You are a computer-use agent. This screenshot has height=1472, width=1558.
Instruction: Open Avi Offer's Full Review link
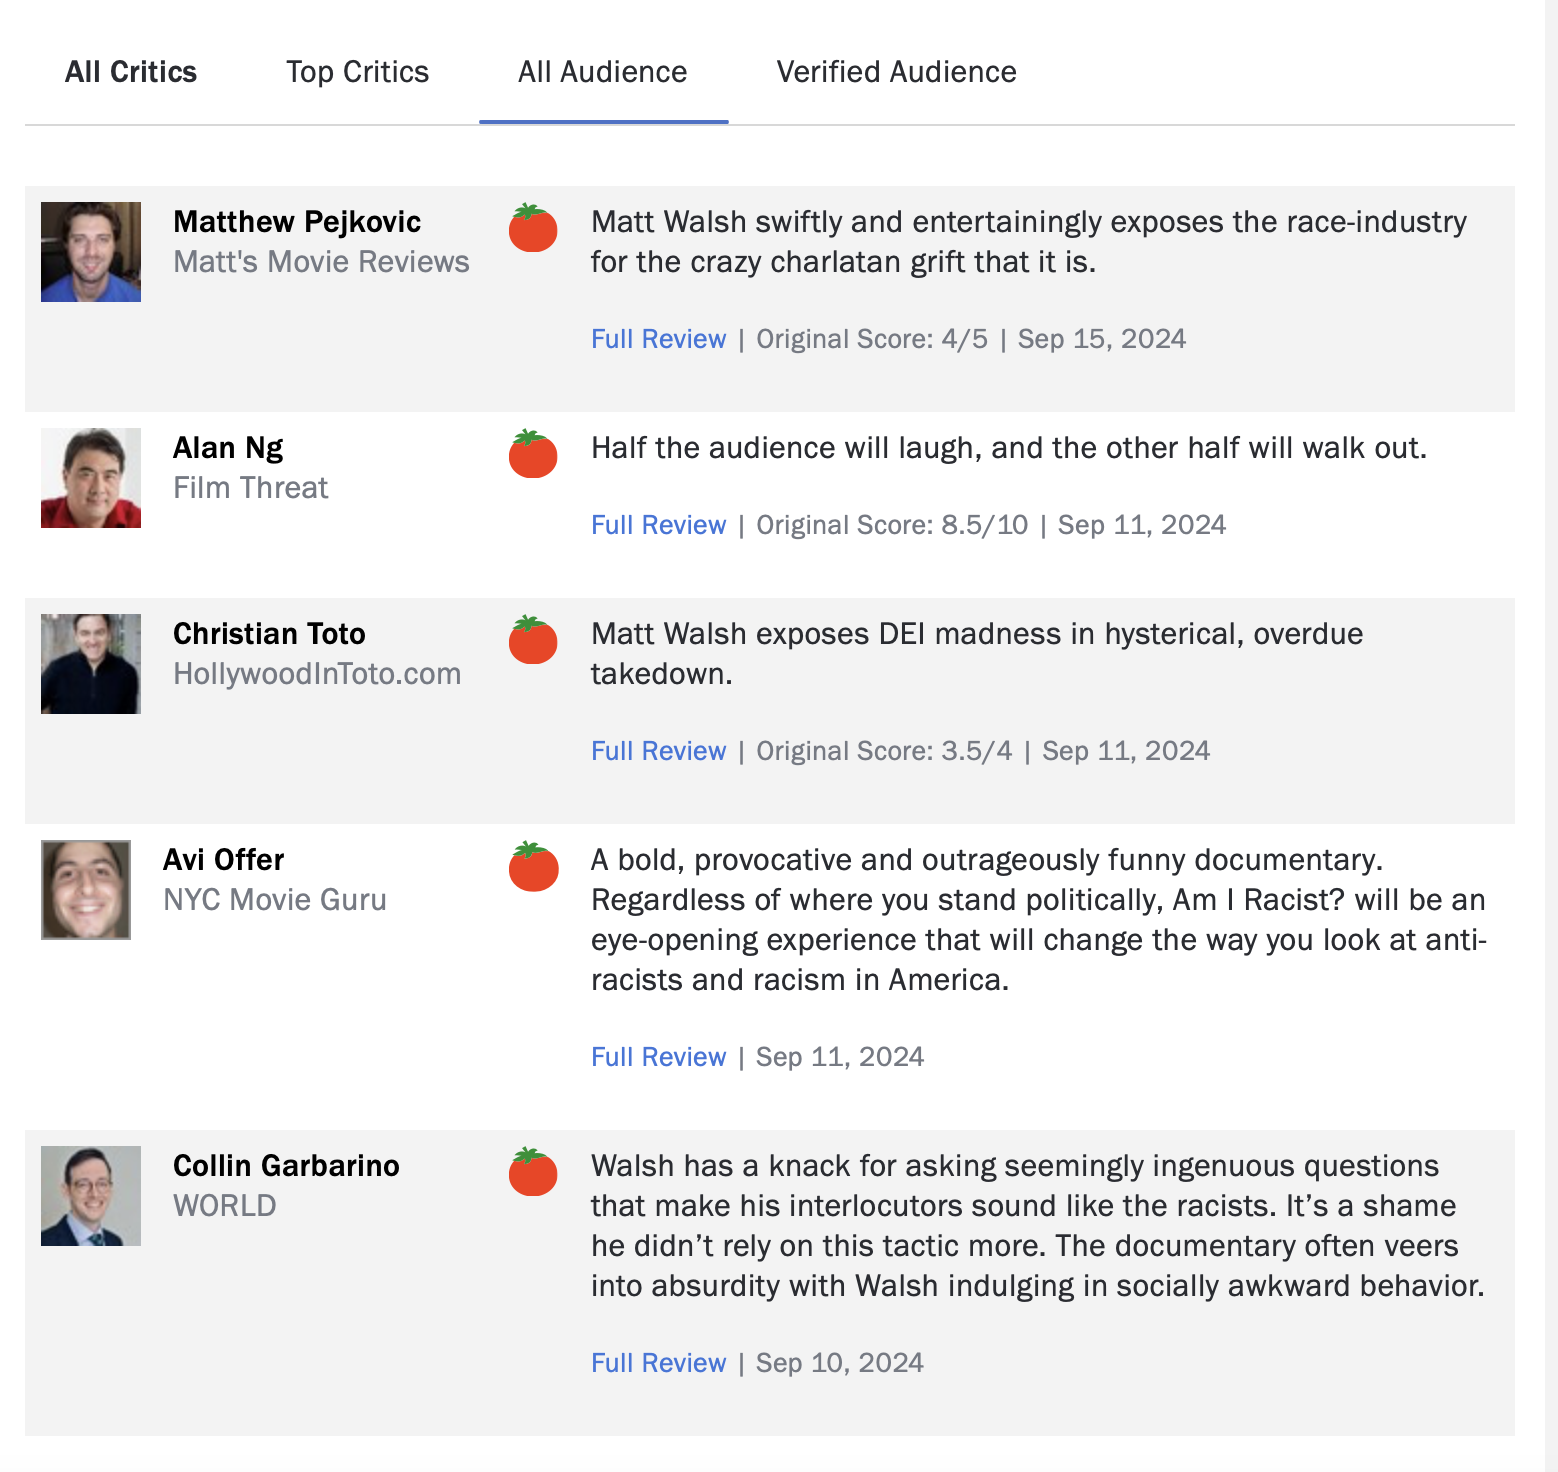pos(658,1057)
